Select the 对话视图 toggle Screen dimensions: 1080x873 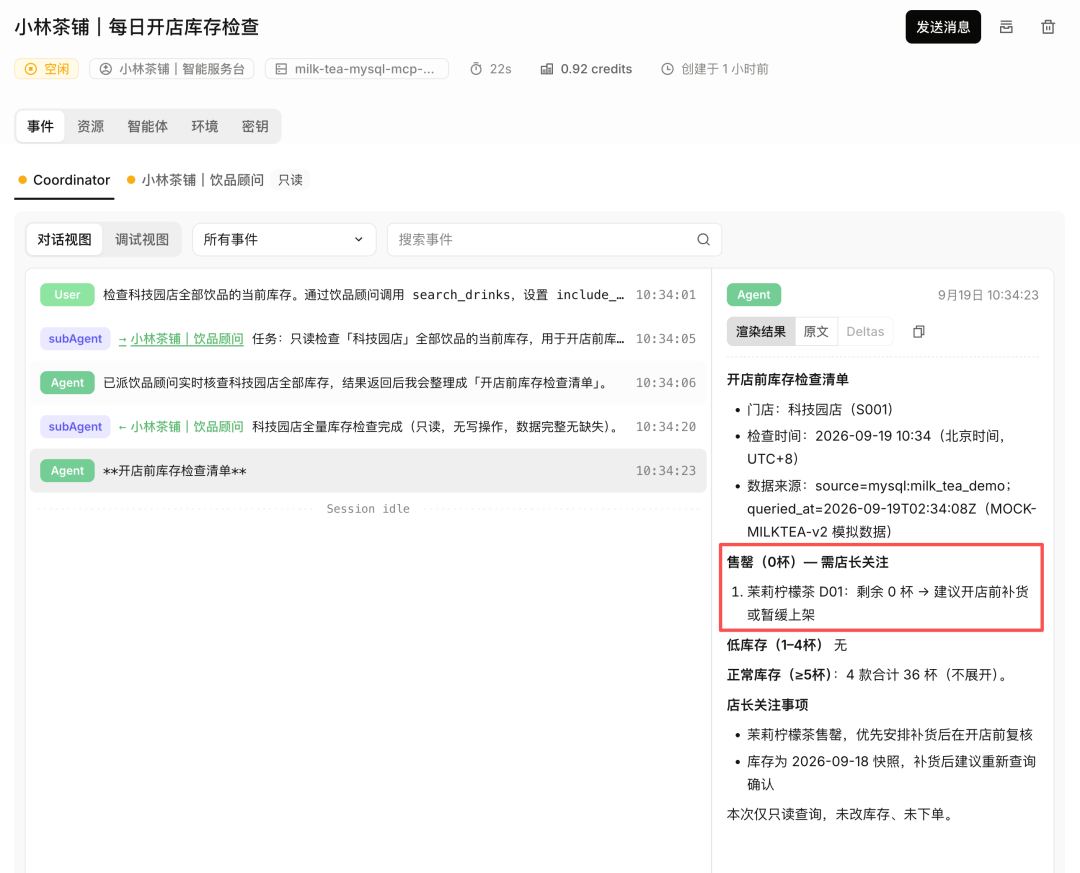click(64, 239)
